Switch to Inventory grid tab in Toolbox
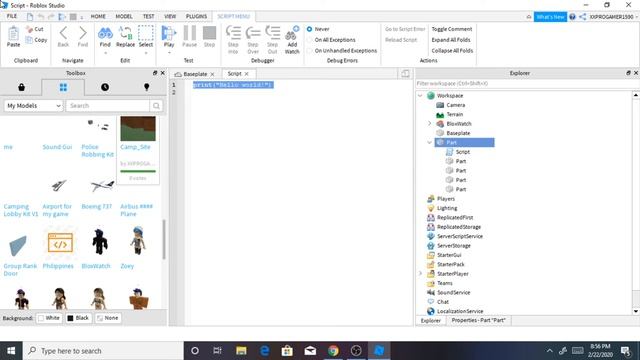This screenshot has width=640, height=360. tap(63, 87)
